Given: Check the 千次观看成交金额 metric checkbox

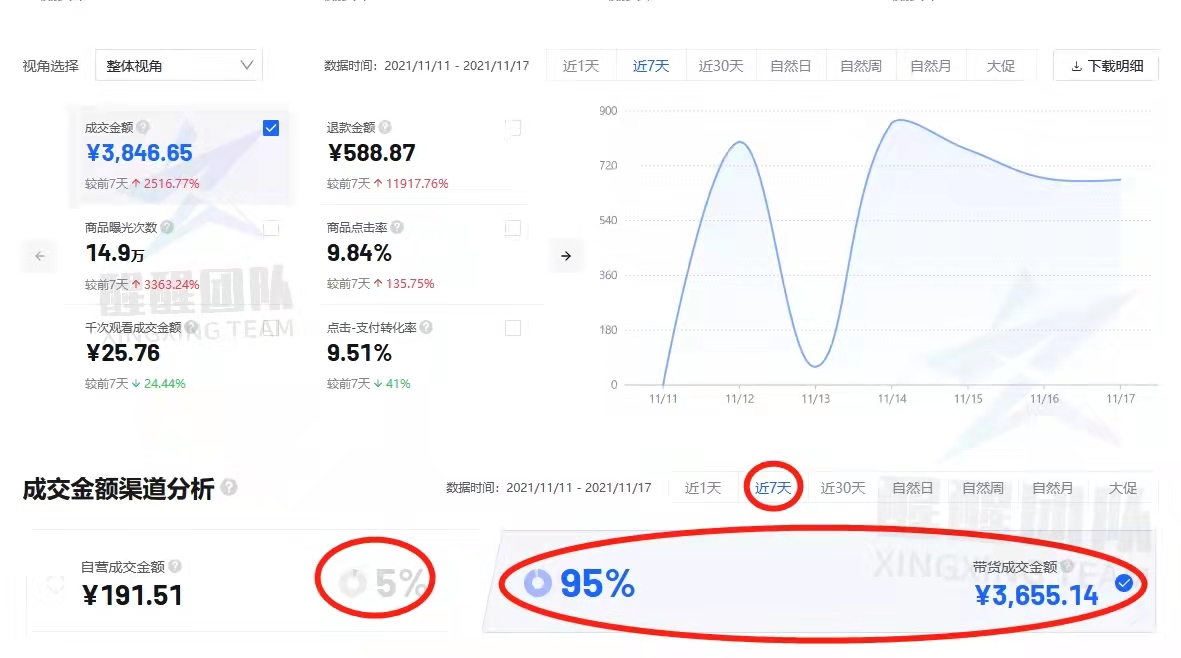Looking at the screenshot, I should (x=271, y=328).
